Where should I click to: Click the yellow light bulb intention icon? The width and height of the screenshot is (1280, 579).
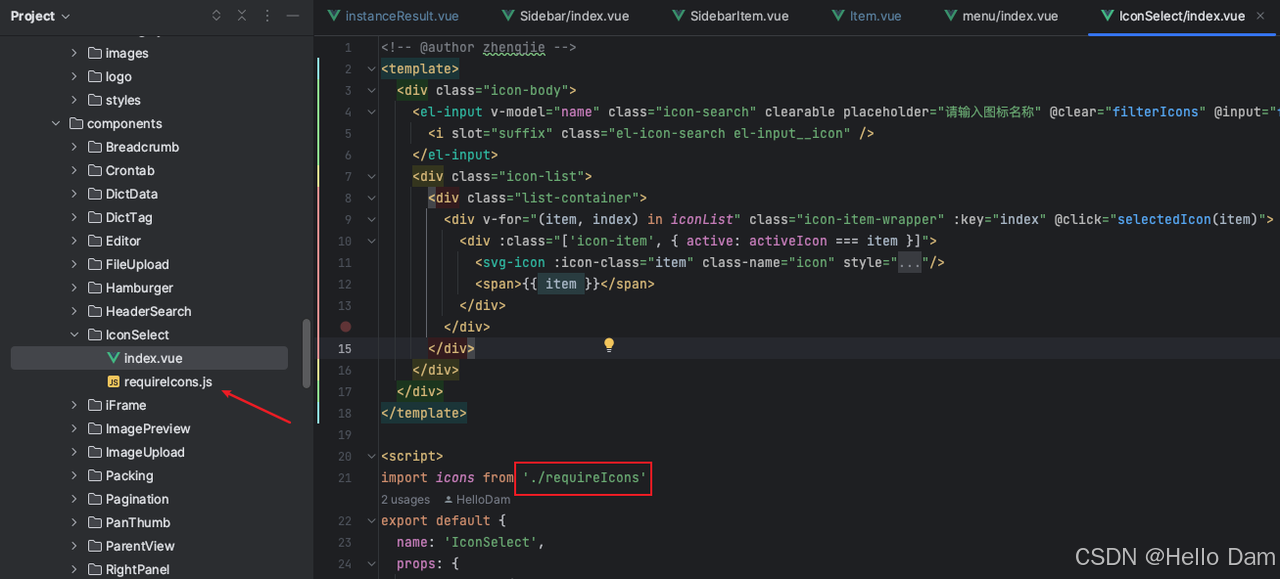pos(608,345)
